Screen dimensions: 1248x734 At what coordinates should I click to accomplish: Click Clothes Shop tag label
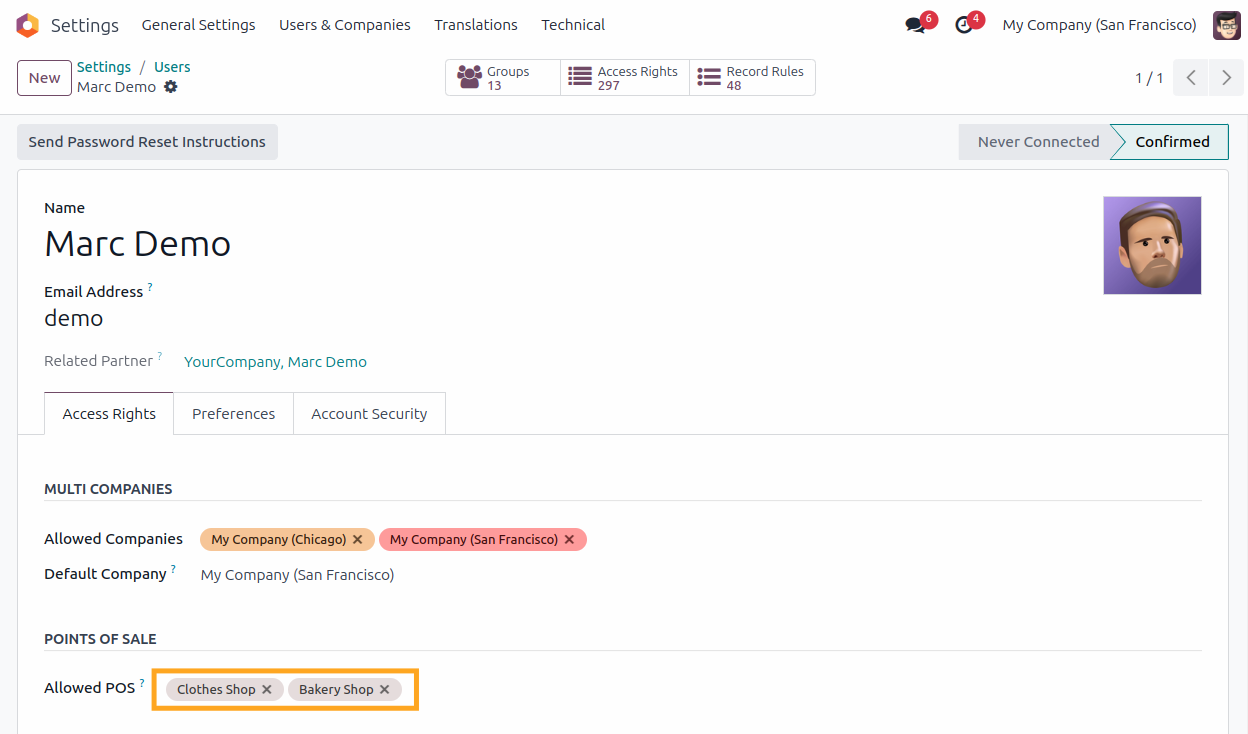(216, 690)
